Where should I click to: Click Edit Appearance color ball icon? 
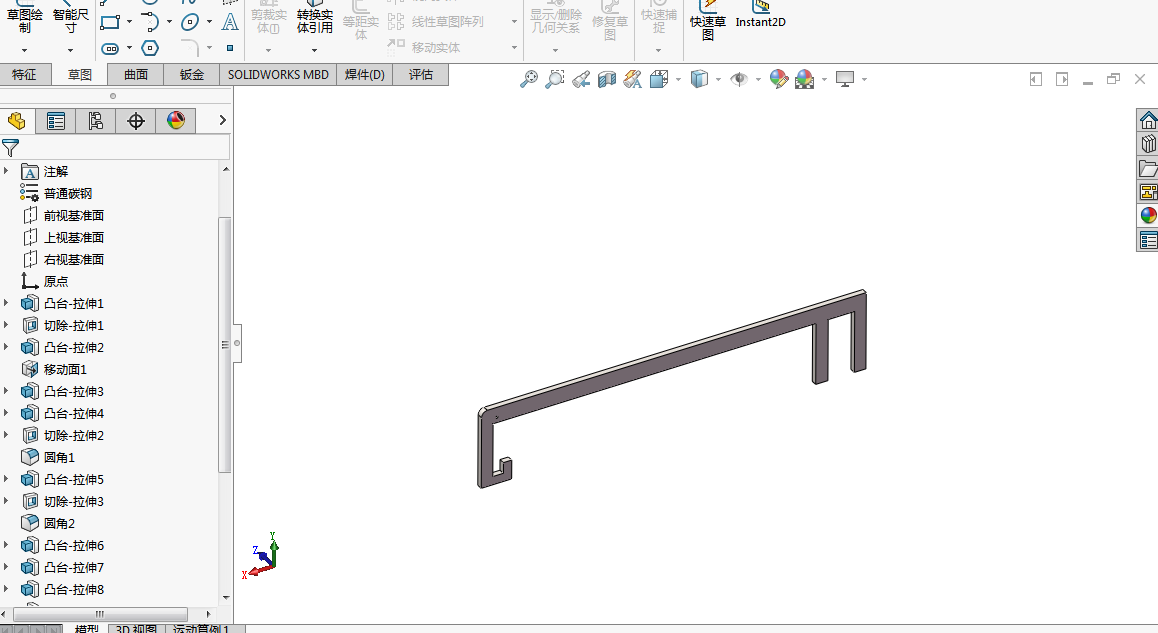coord(778,79)
